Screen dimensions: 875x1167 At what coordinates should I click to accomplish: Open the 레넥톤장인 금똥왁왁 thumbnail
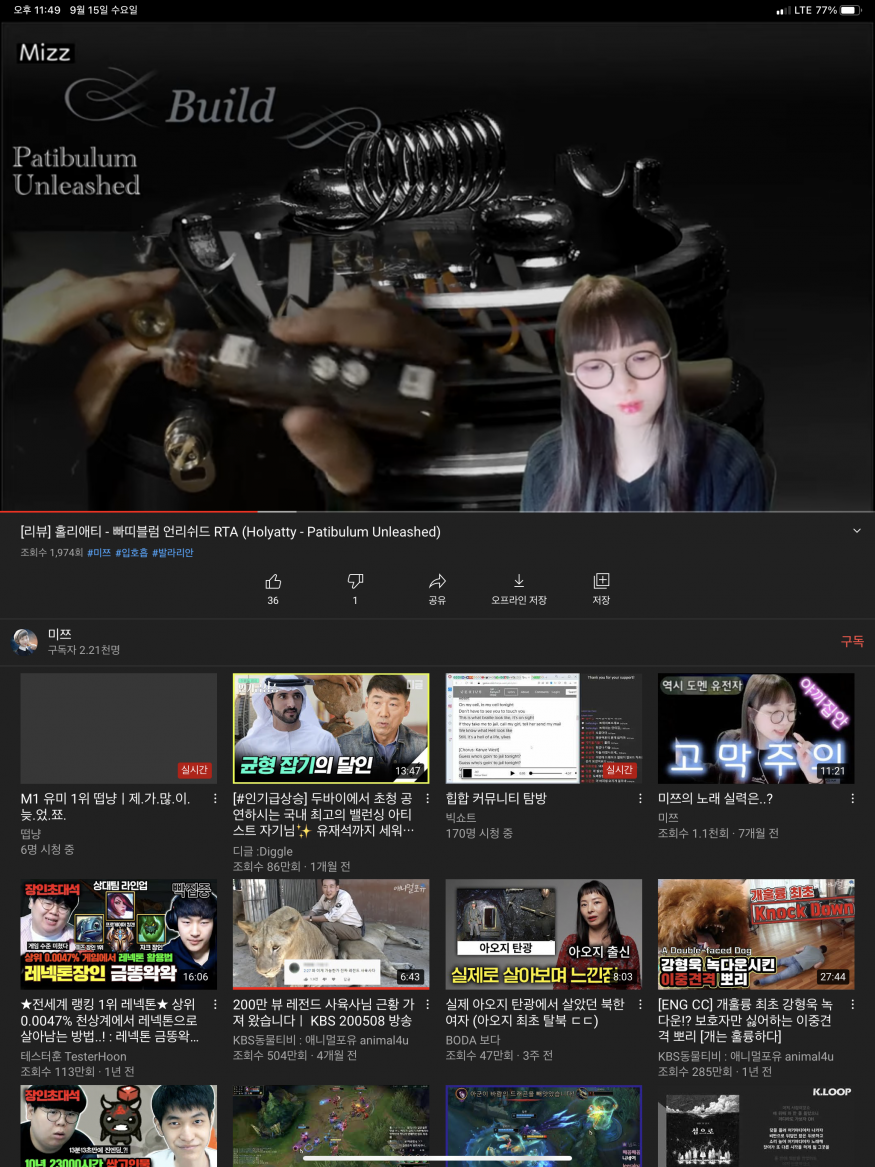[x=118, y=934]
